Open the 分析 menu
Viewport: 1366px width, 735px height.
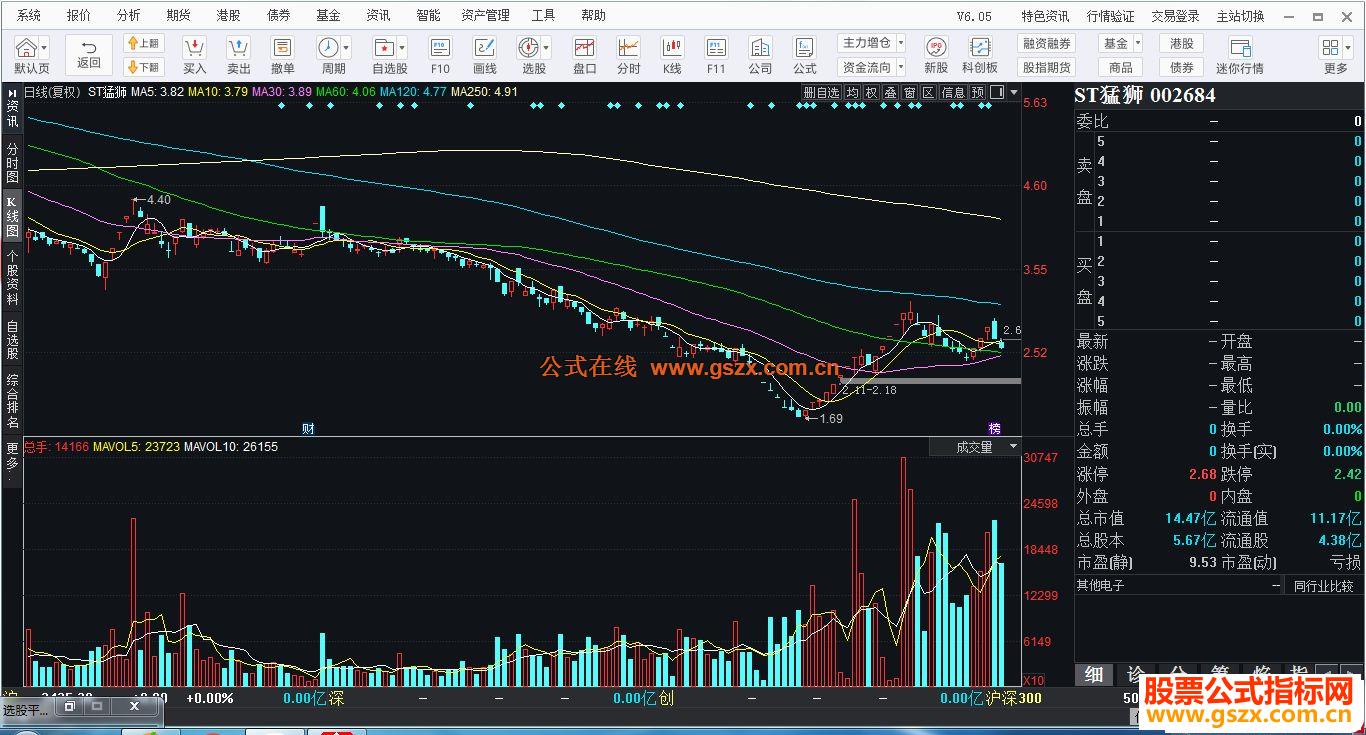point(128,15)
